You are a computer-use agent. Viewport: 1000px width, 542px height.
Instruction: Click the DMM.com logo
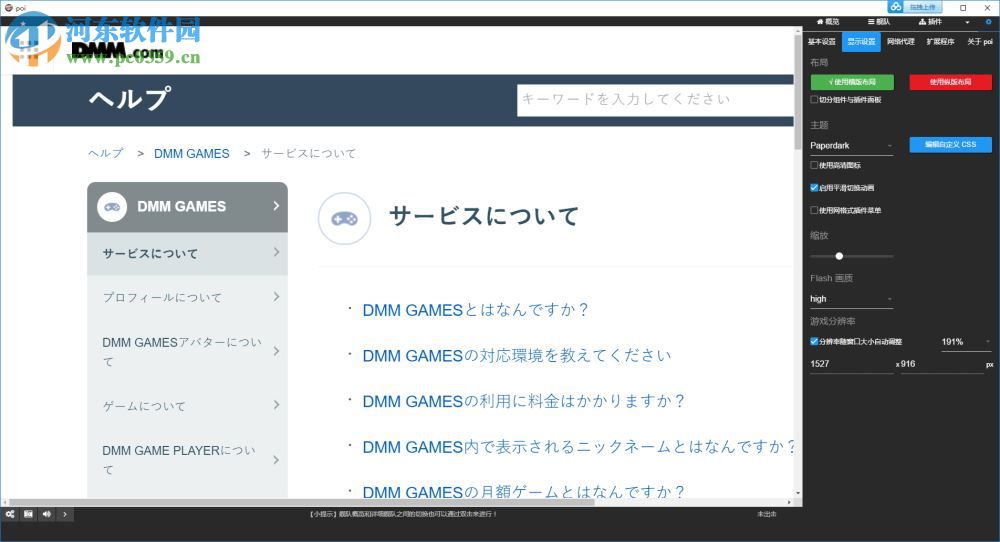[x=117, y=50]
